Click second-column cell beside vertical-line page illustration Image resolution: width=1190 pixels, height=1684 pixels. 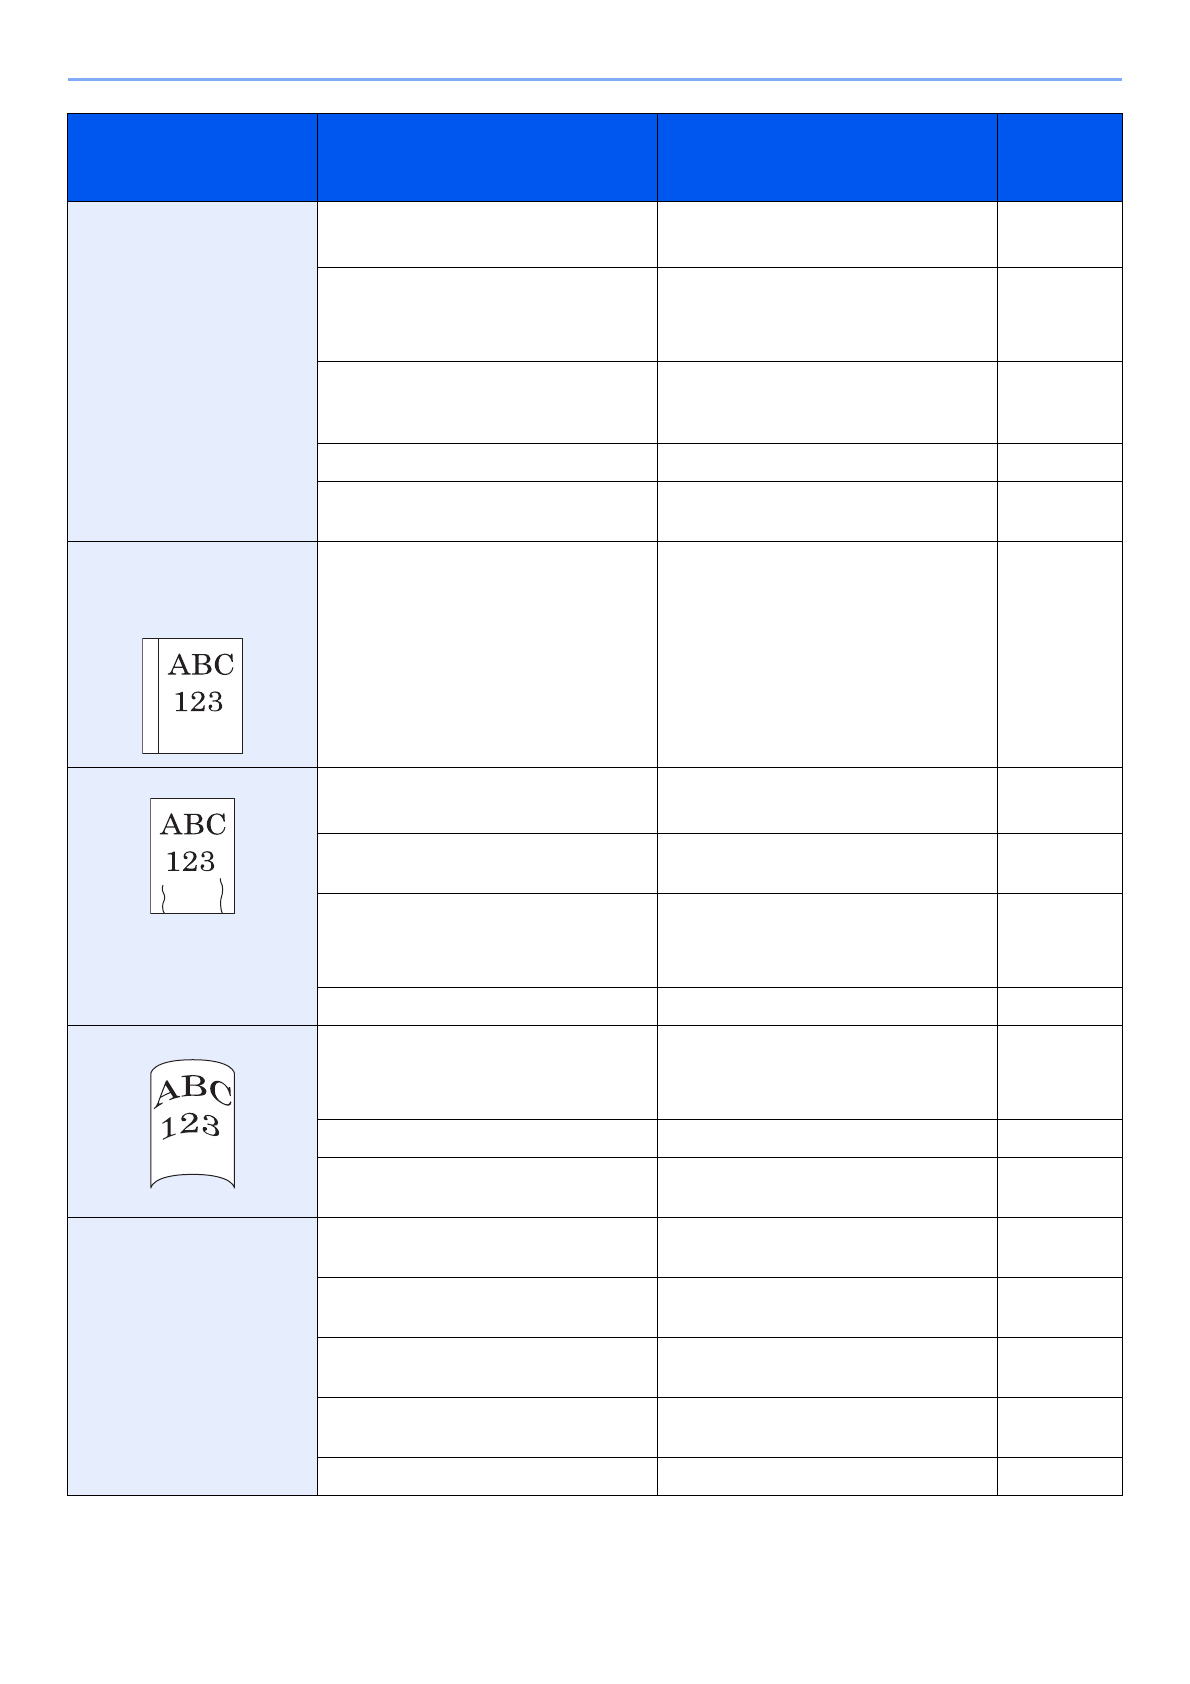coord(487,654)
